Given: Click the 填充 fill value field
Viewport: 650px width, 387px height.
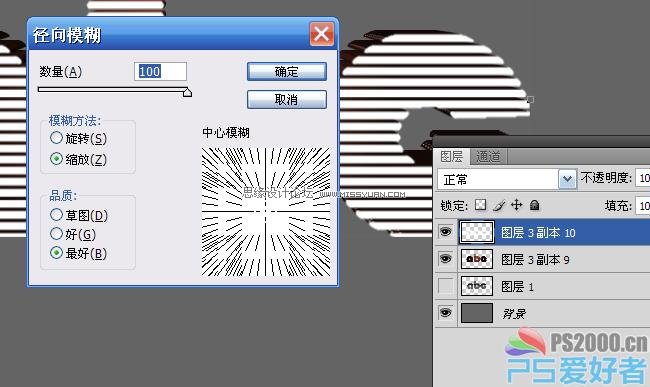Looking at the screenshot, I should (x=643, y=206).
